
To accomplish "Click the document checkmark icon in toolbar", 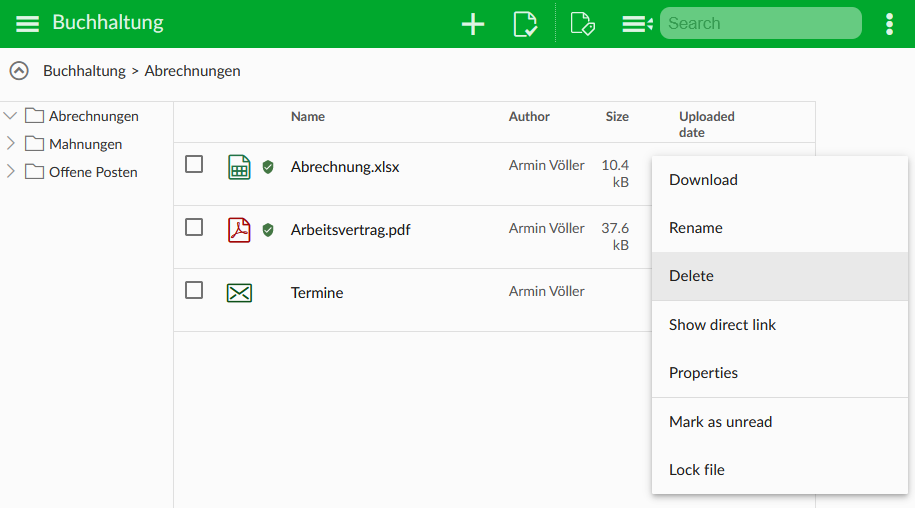I will 525,24.
